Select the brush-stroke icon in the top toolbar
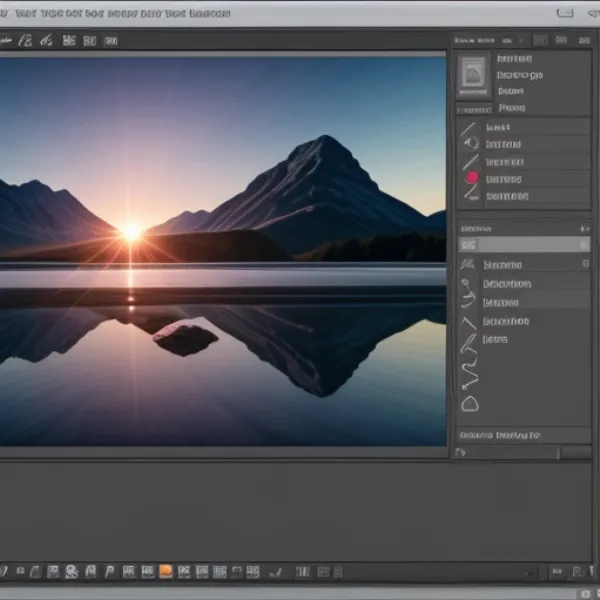The image size is (600, 600). click(46, 41)
